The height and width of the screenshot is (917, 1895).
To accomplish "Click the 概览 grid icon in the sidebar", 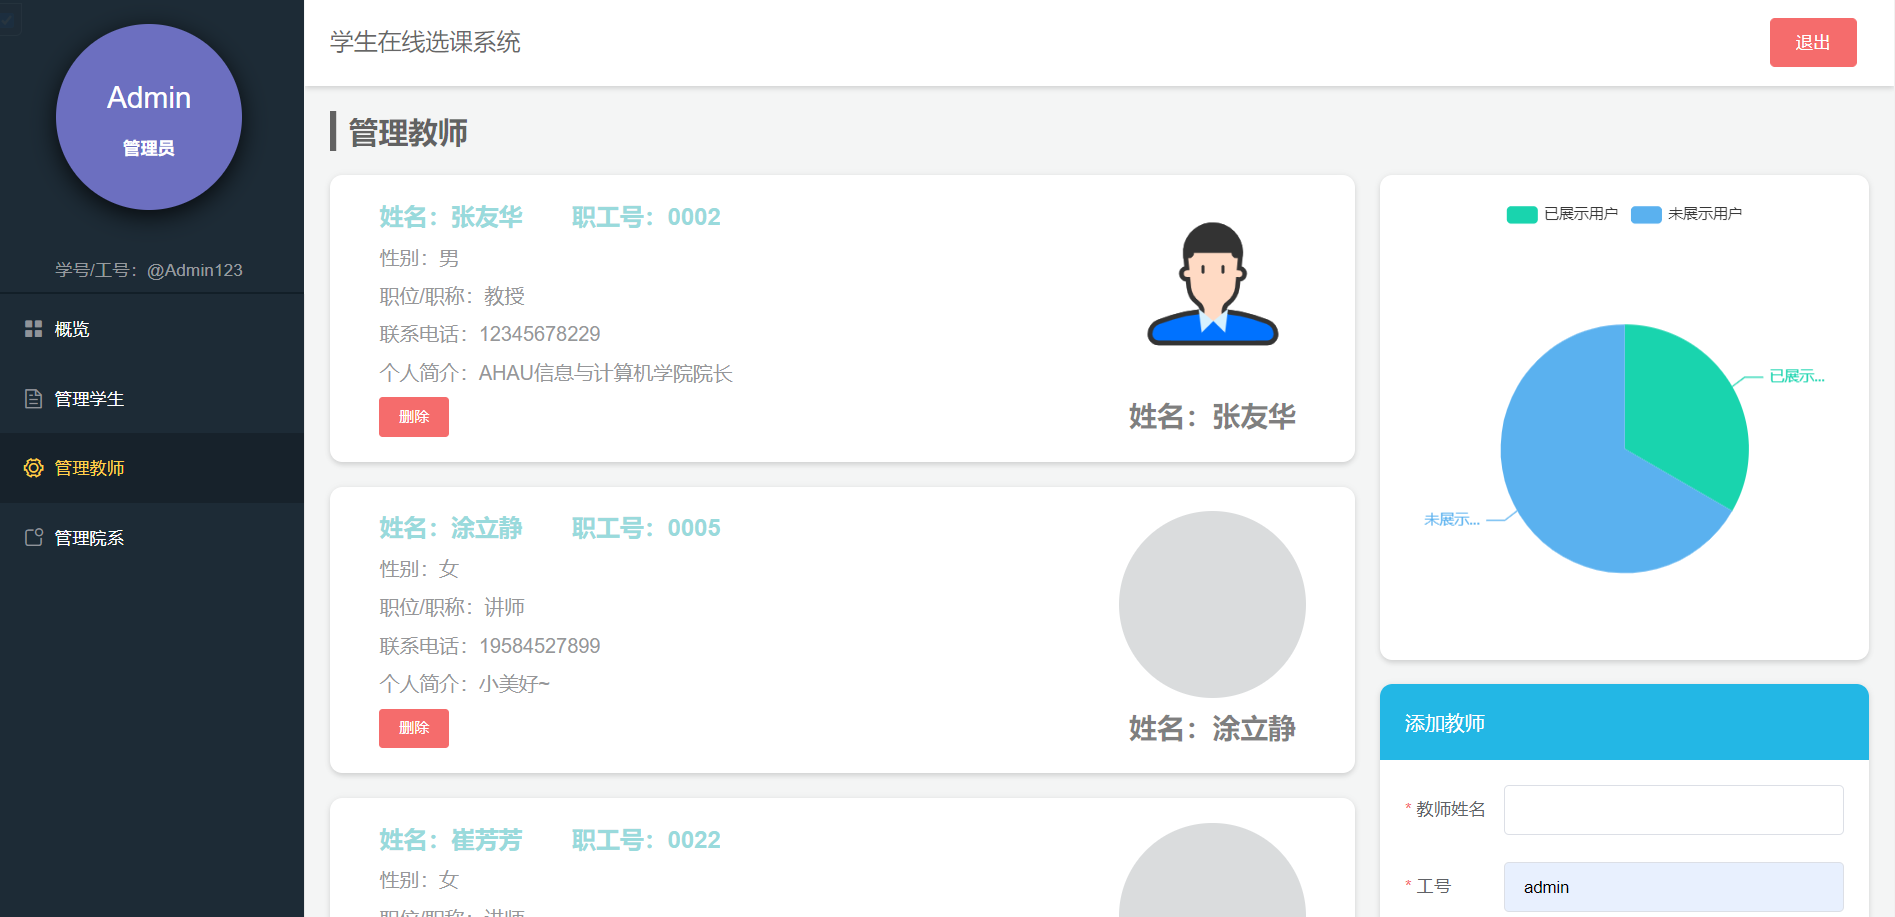I will click(x=33, y=329).
